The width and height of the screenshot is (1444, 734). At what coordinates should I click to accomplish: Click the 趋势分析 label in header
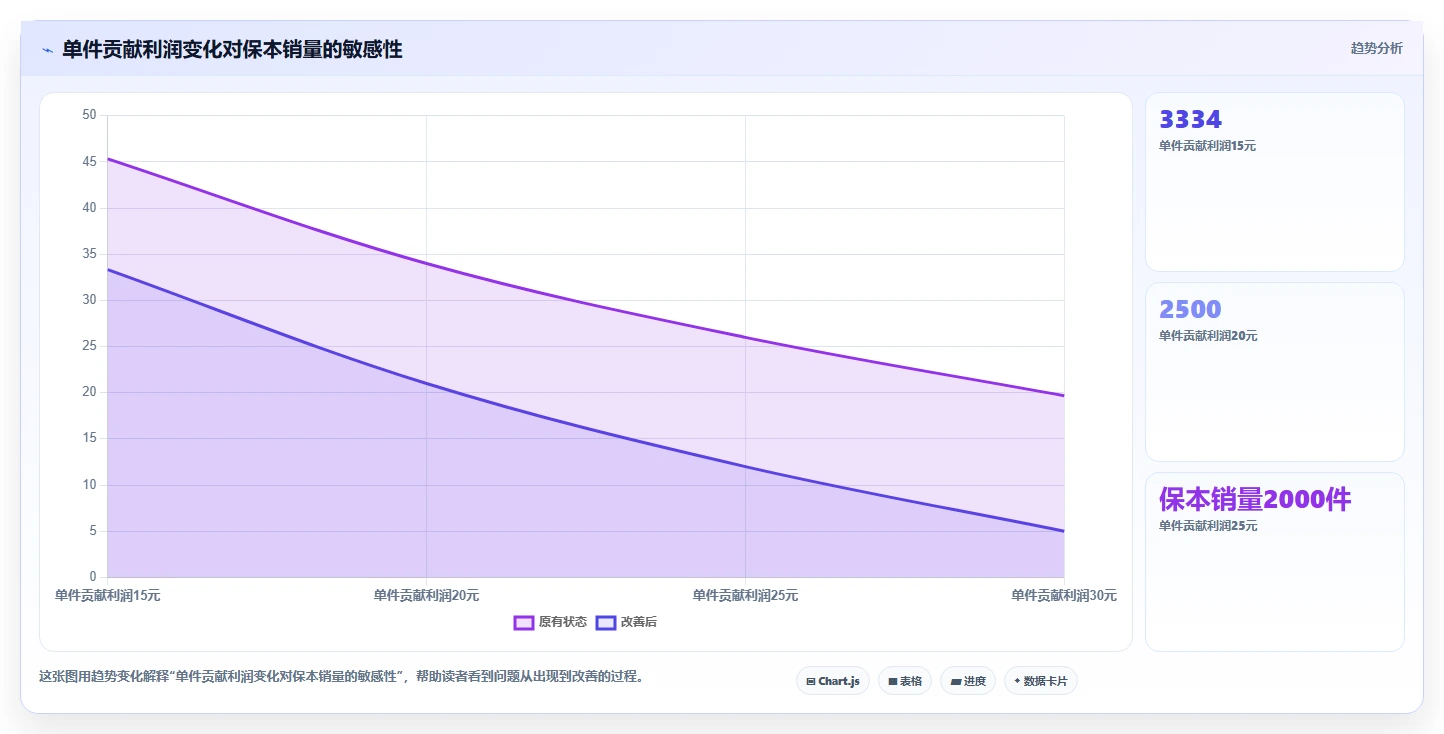pyautogui.click(x=1376, y=48)
